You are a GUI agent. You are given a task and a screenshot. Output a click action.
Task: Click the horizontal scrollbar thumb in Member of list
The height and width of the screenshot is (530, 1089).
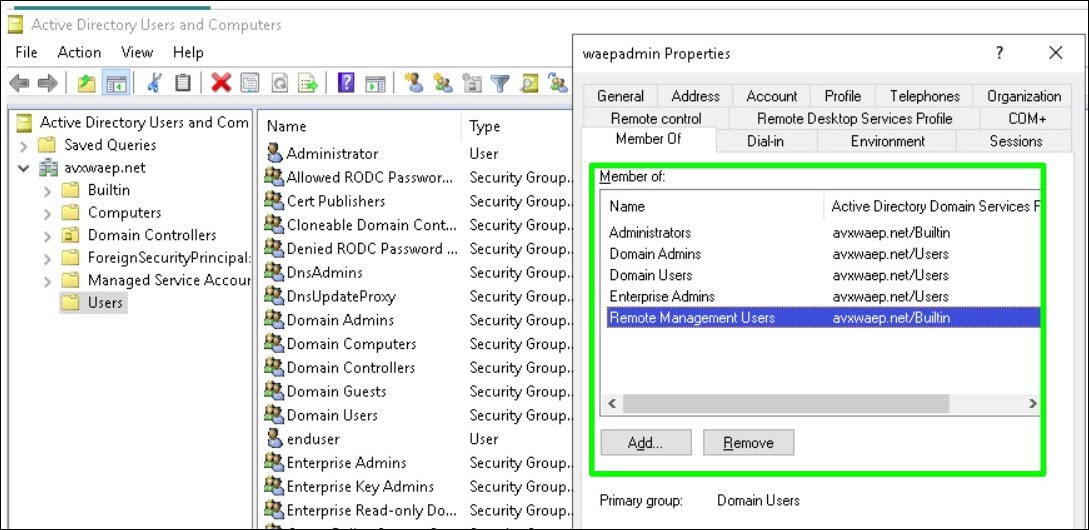point(785,404)
